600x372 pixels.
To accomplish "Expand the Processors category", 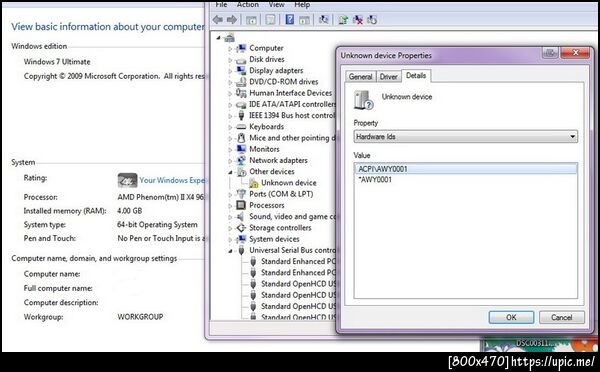I will click(230, 206).
